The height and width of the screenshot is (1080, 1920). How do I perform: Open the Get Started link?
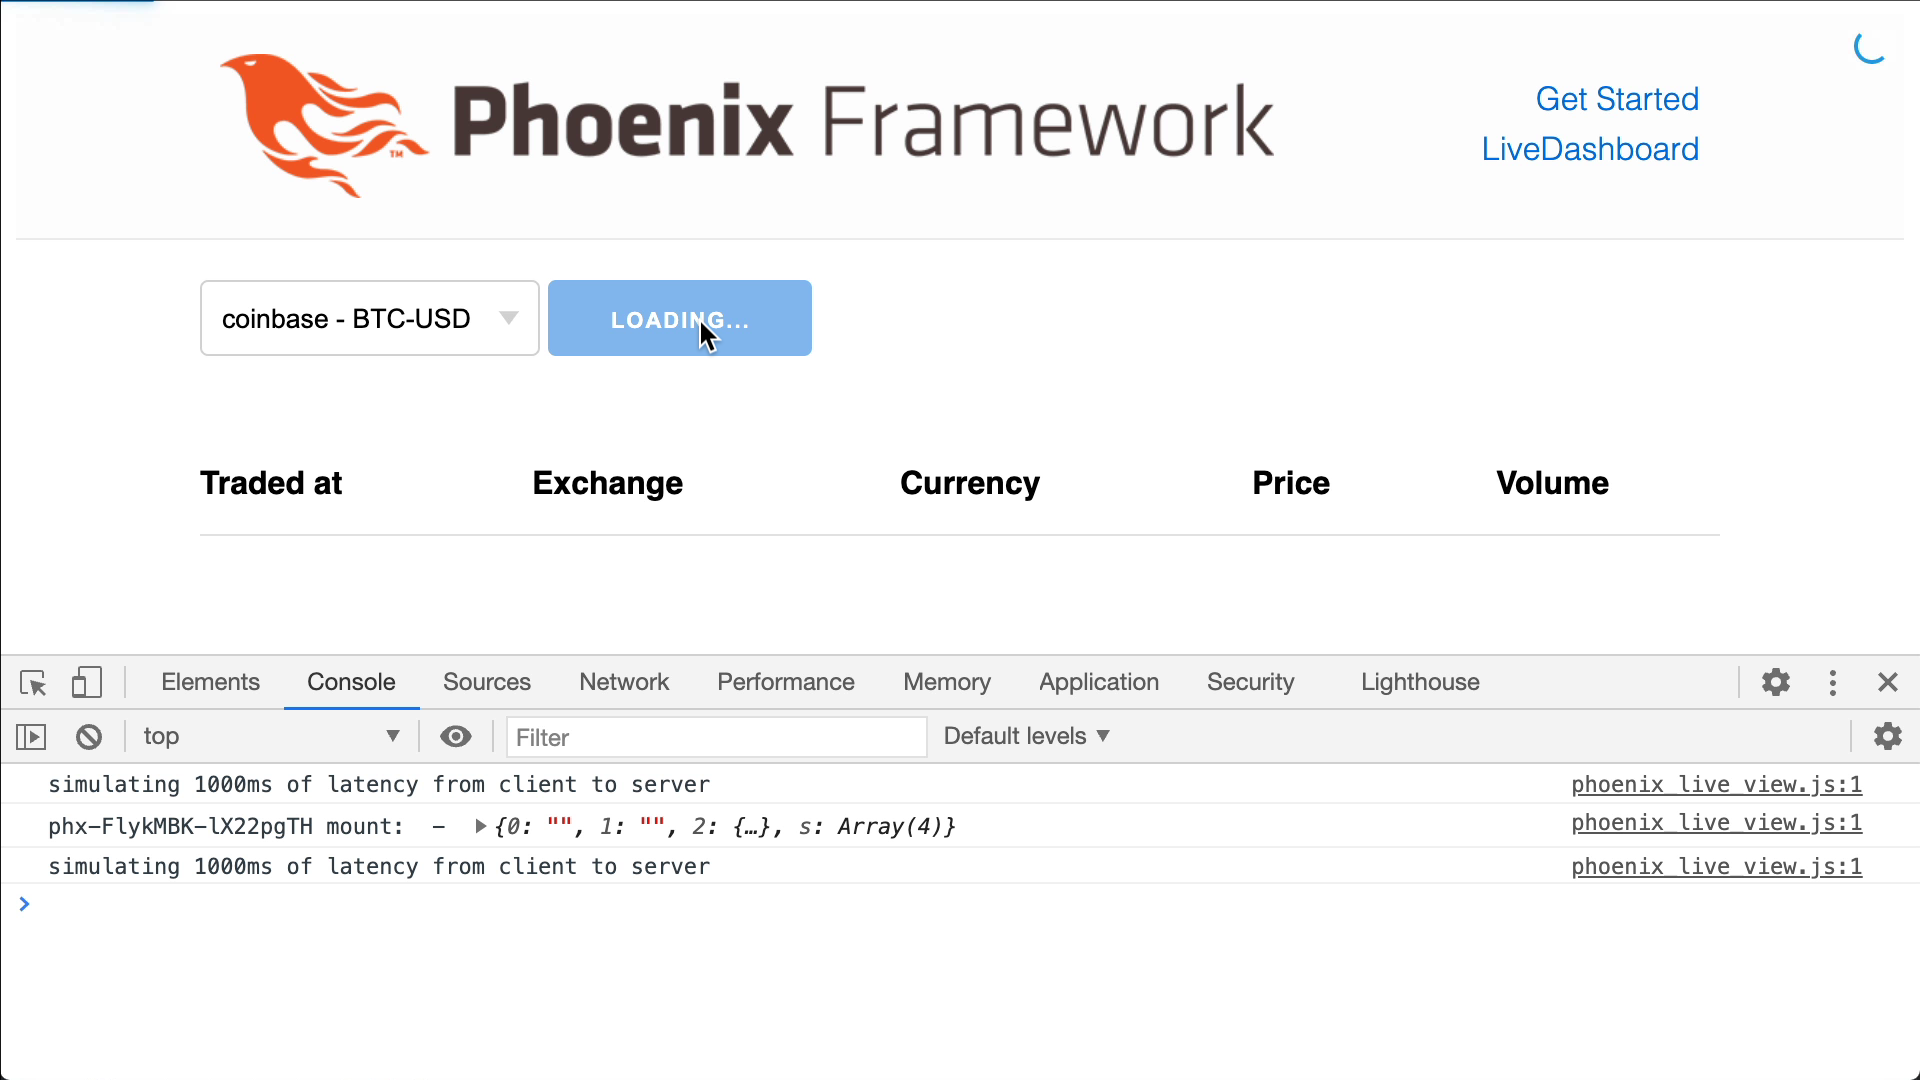[1617, 99]
